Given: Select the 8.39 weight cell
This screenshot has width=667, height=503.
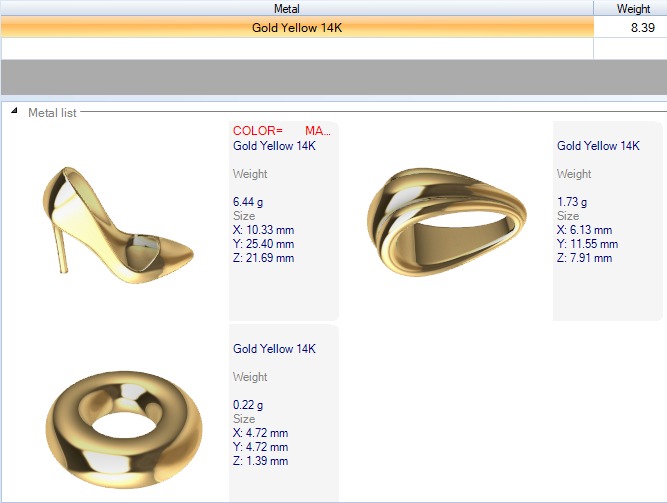Looking at the screenshot, I should pos(630,28).
